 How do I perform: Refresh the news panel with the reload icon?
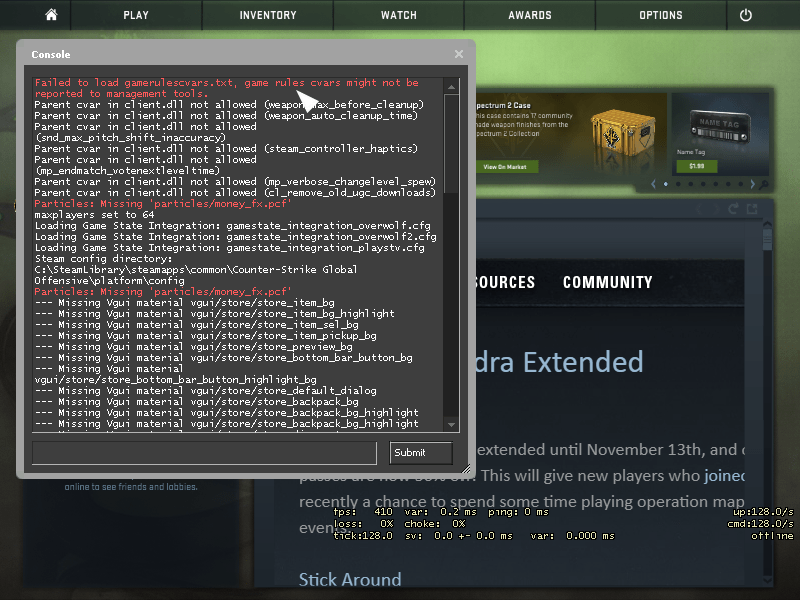pos(732,207)
